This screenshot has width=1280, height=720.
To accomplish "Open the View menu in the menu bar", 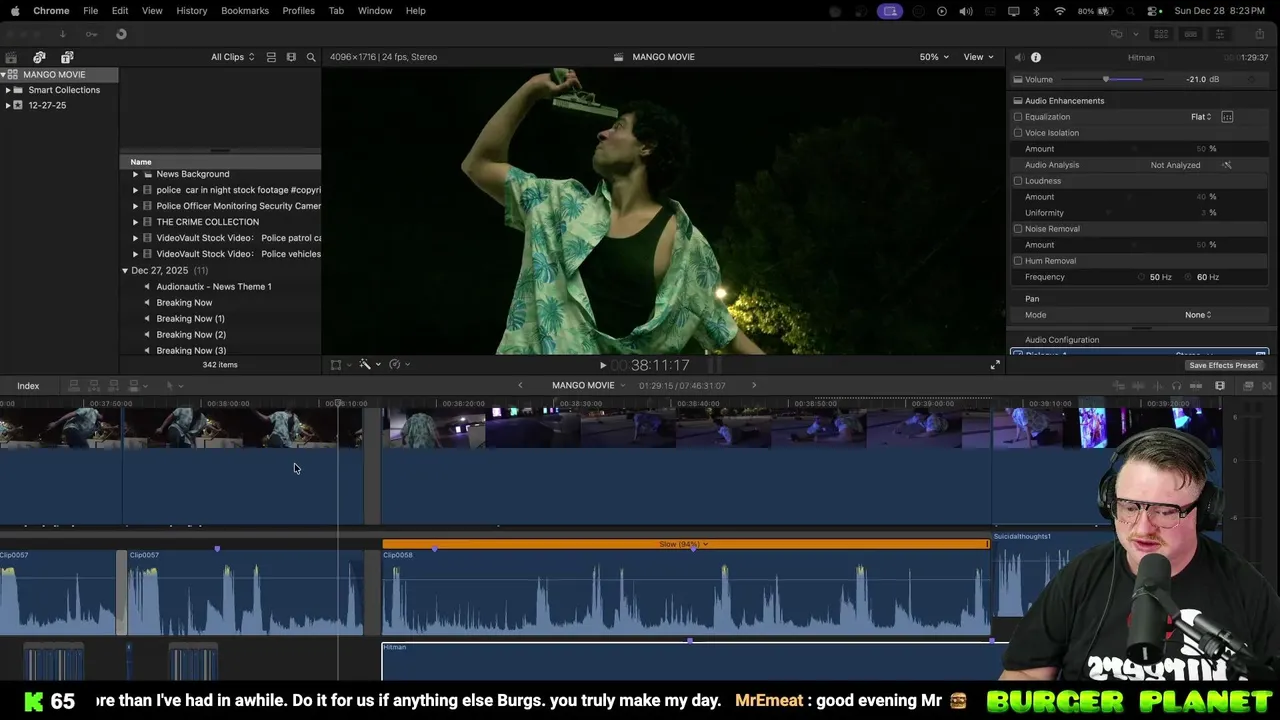I will (x=152, y=10).
